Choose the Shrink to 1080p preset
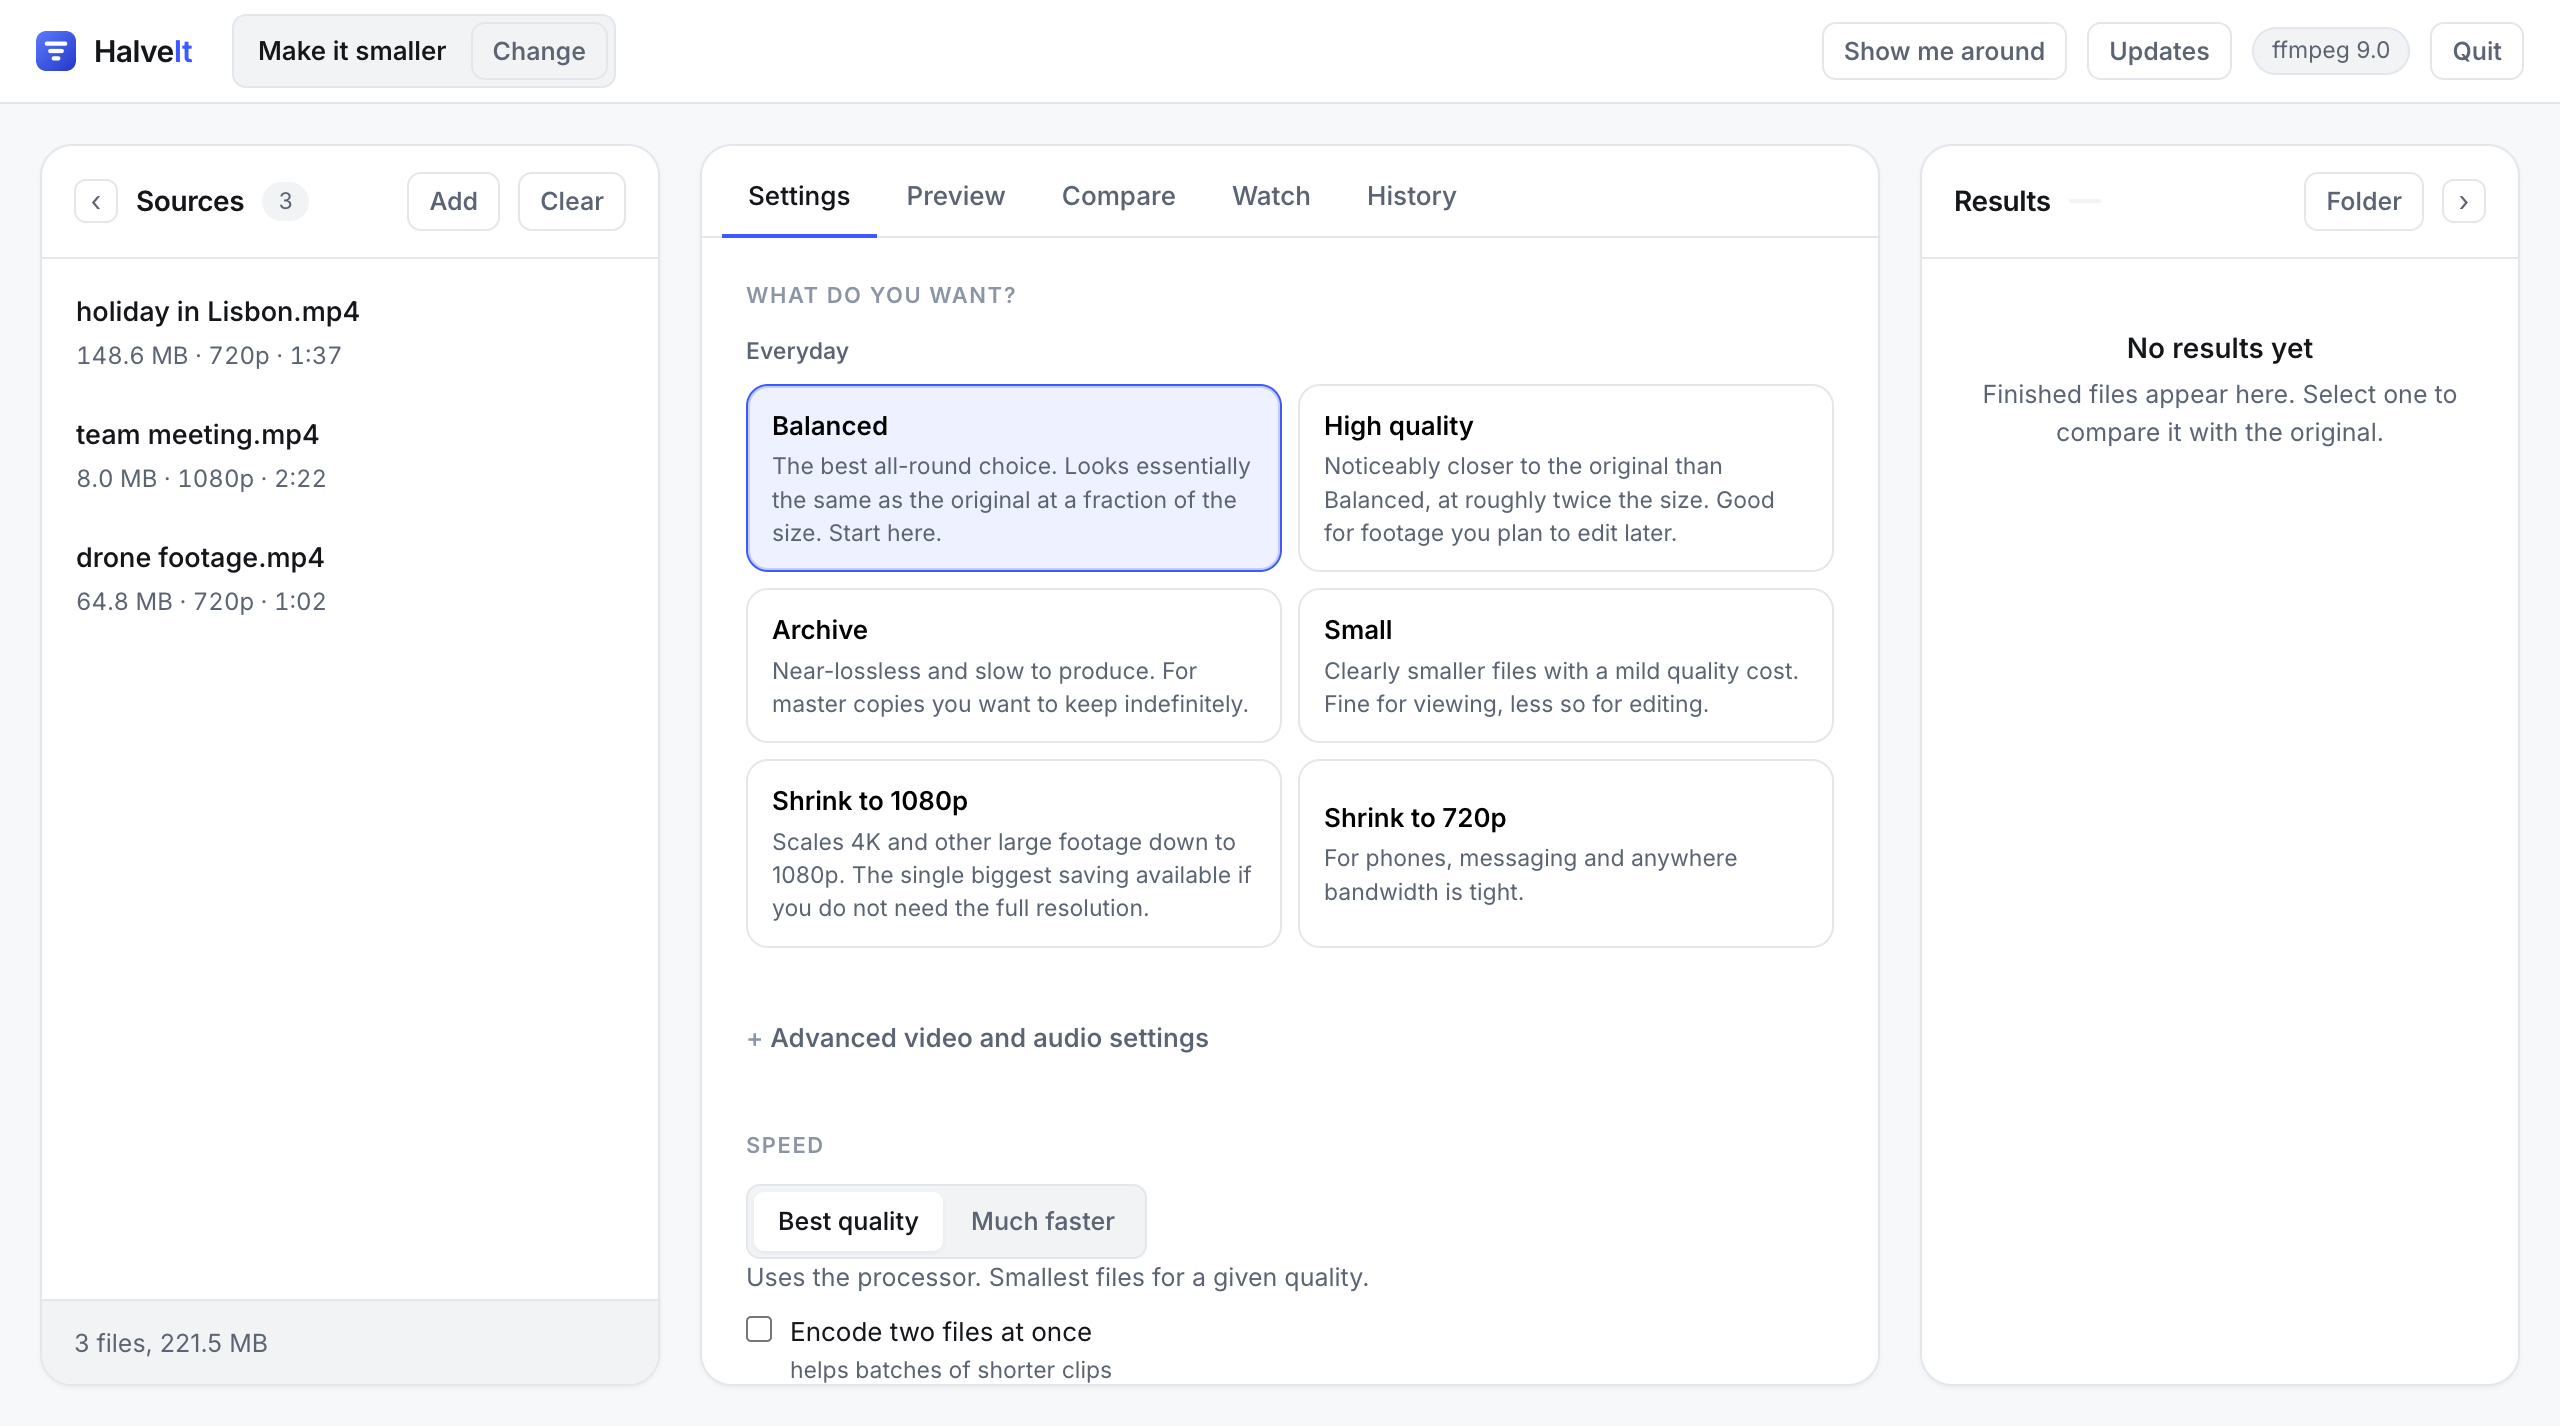 click(1013, 853)
